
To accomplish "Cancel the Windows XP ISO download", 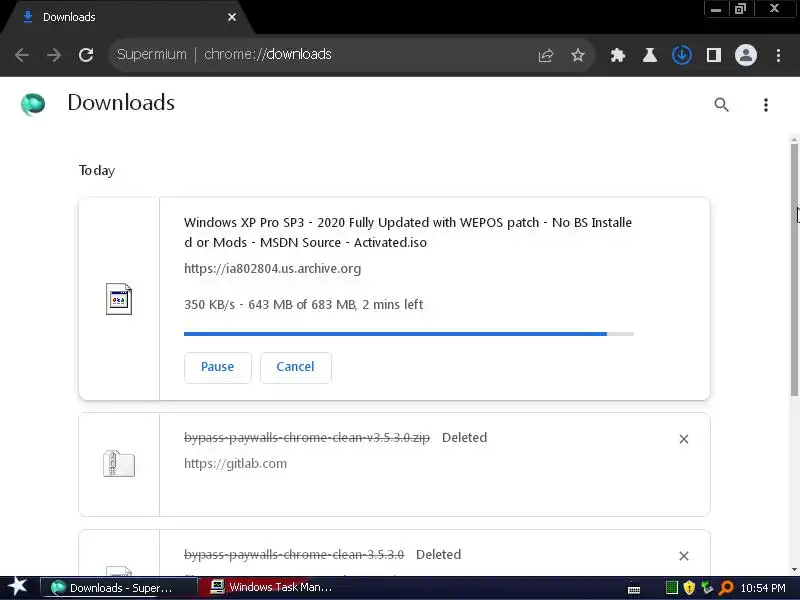I will (x=296, y=367).
